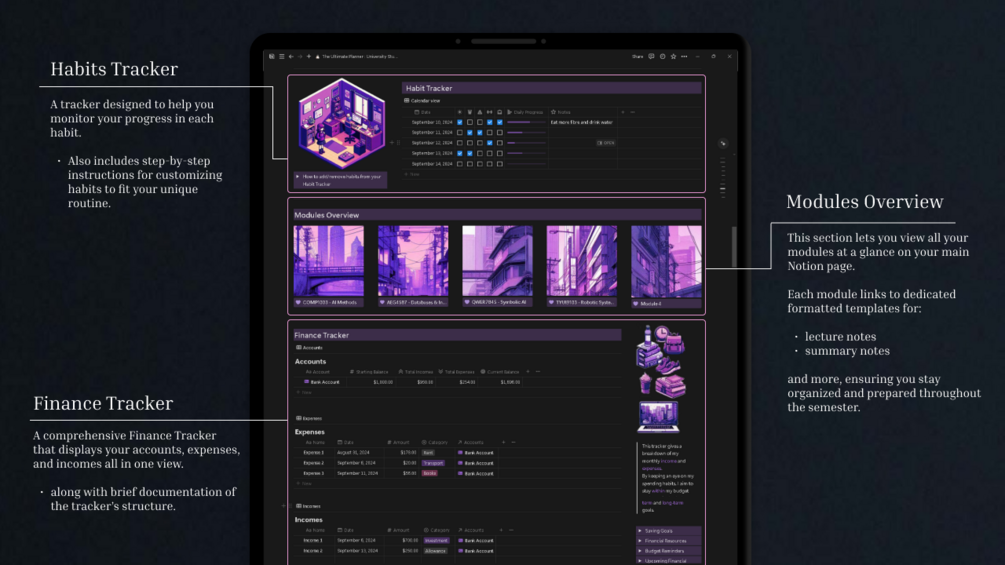
Task: Open the COMP1033 - AI Methods module card
Action: (x=329, y=265)
